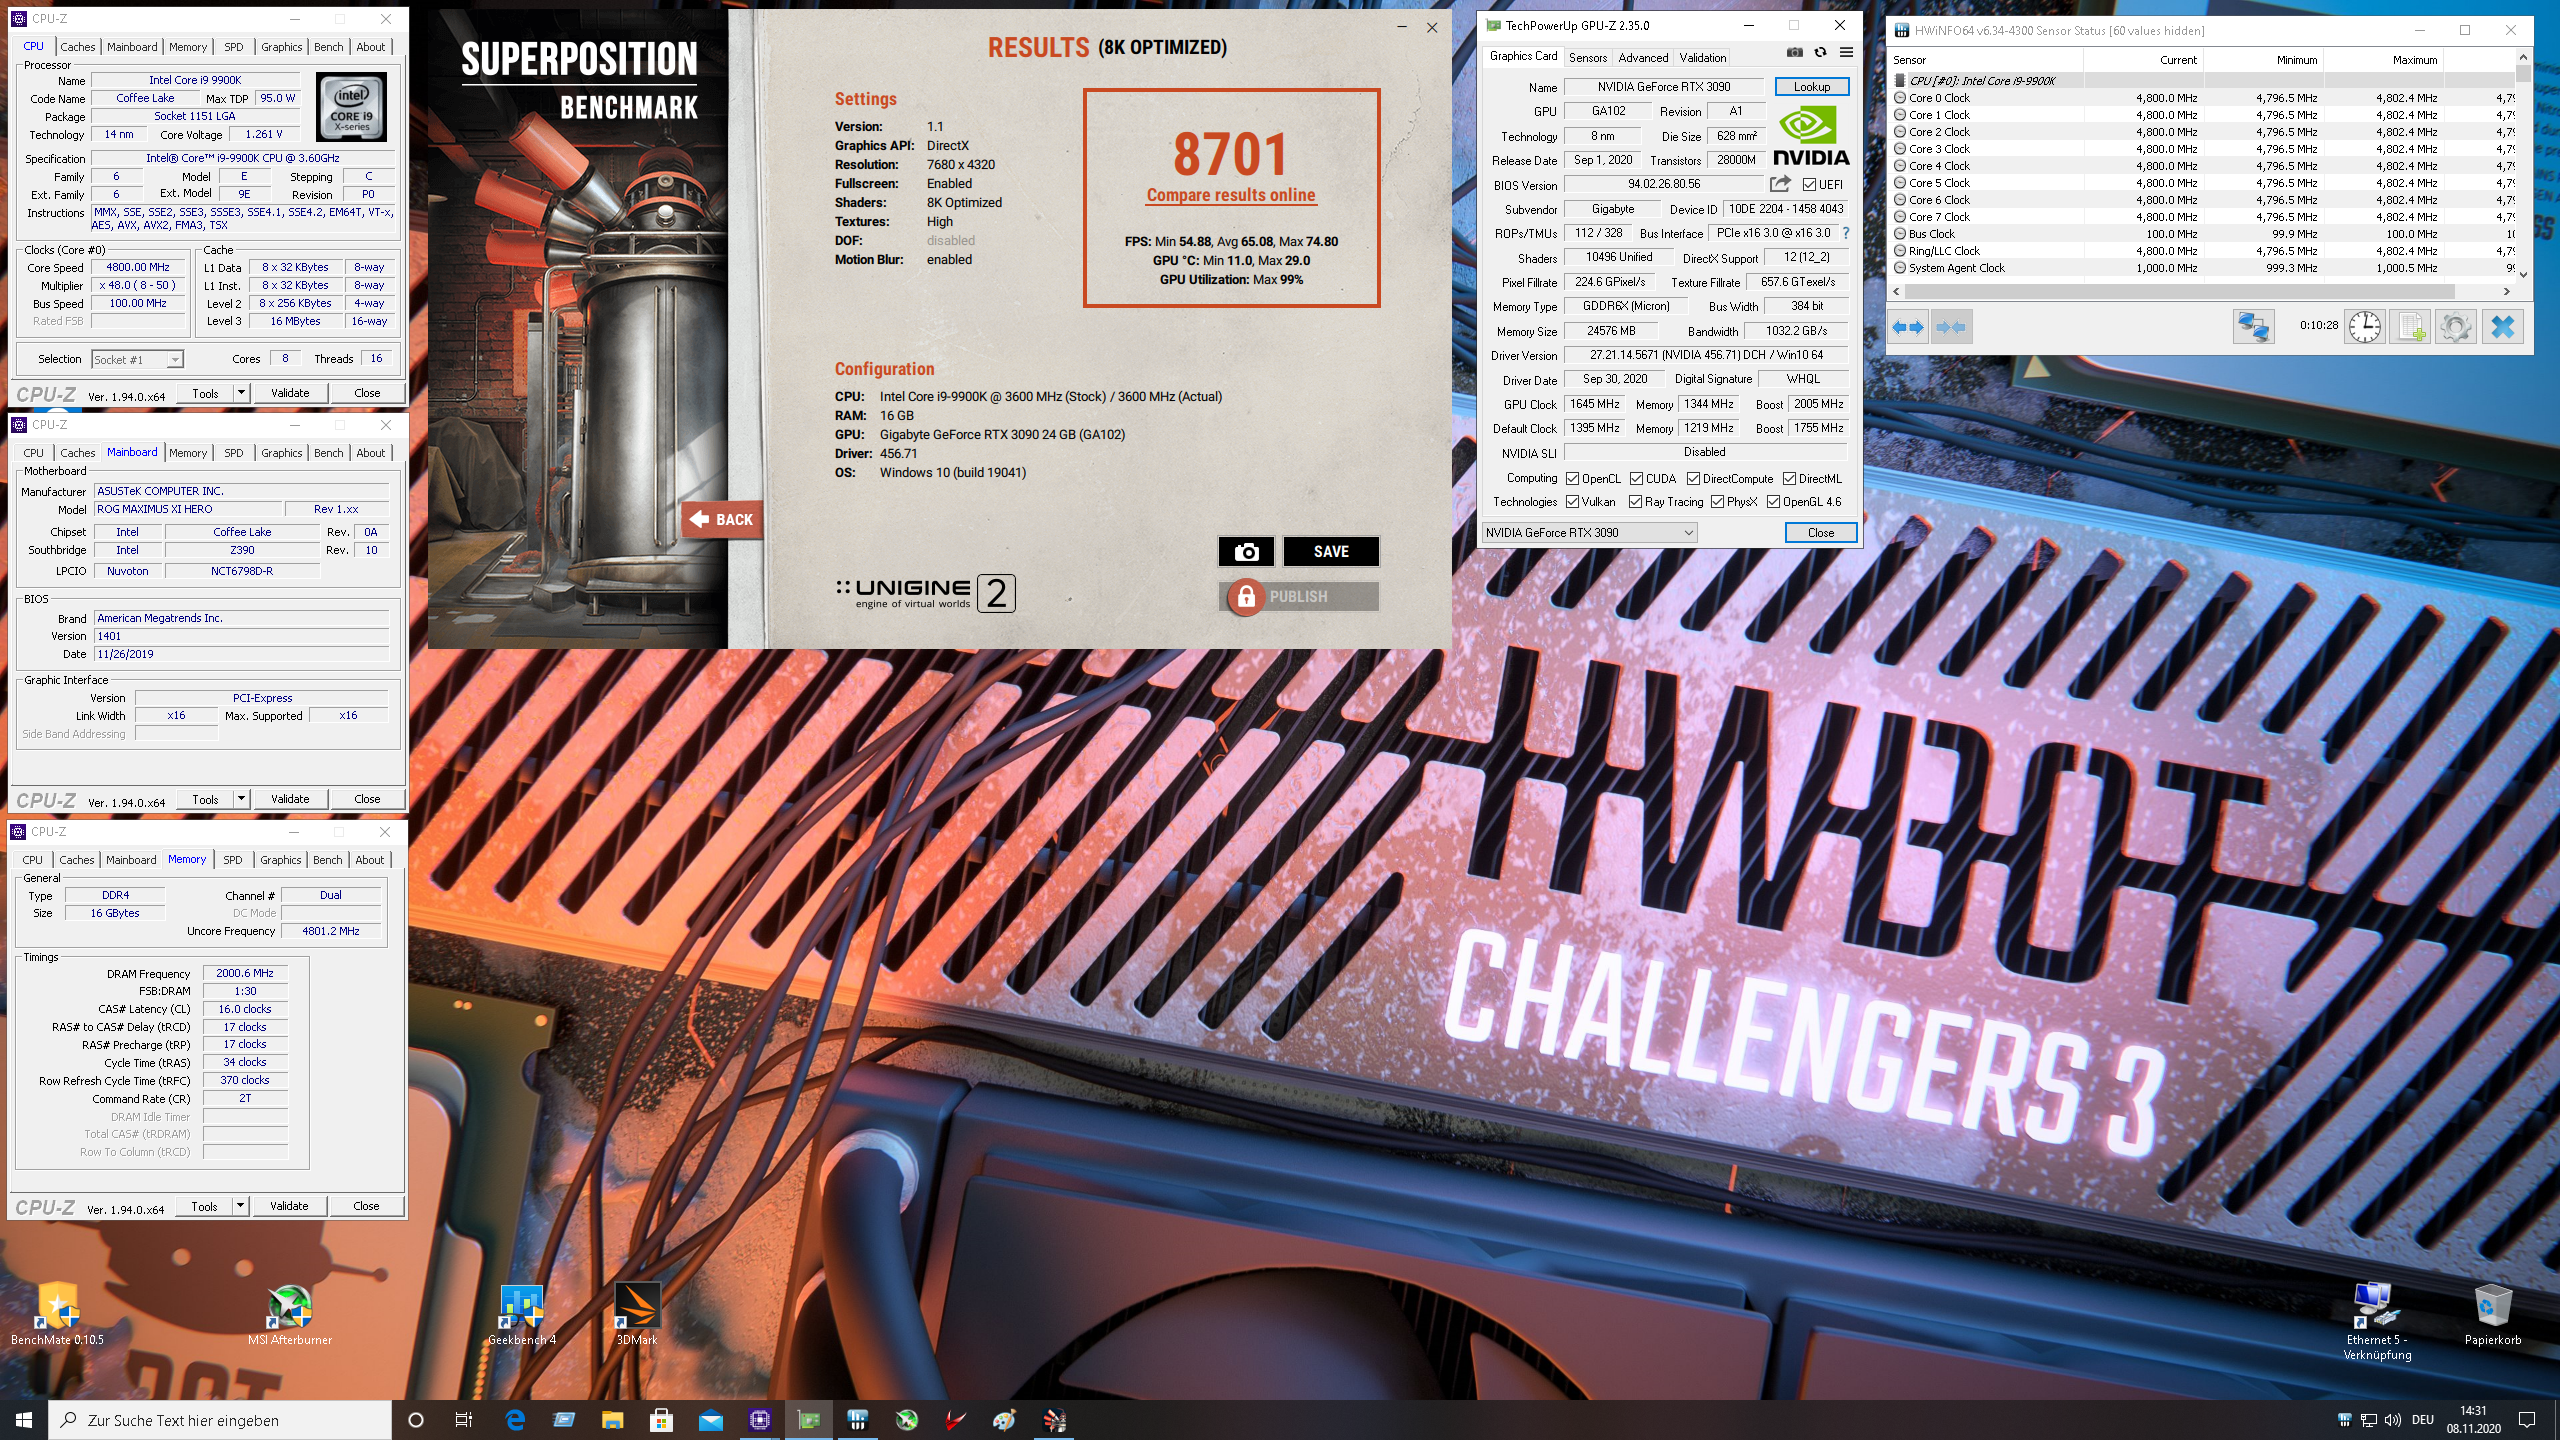
Task: Toggle the Vulkan checkbox
Action: pyautogui.click(x=1572, y=502)
